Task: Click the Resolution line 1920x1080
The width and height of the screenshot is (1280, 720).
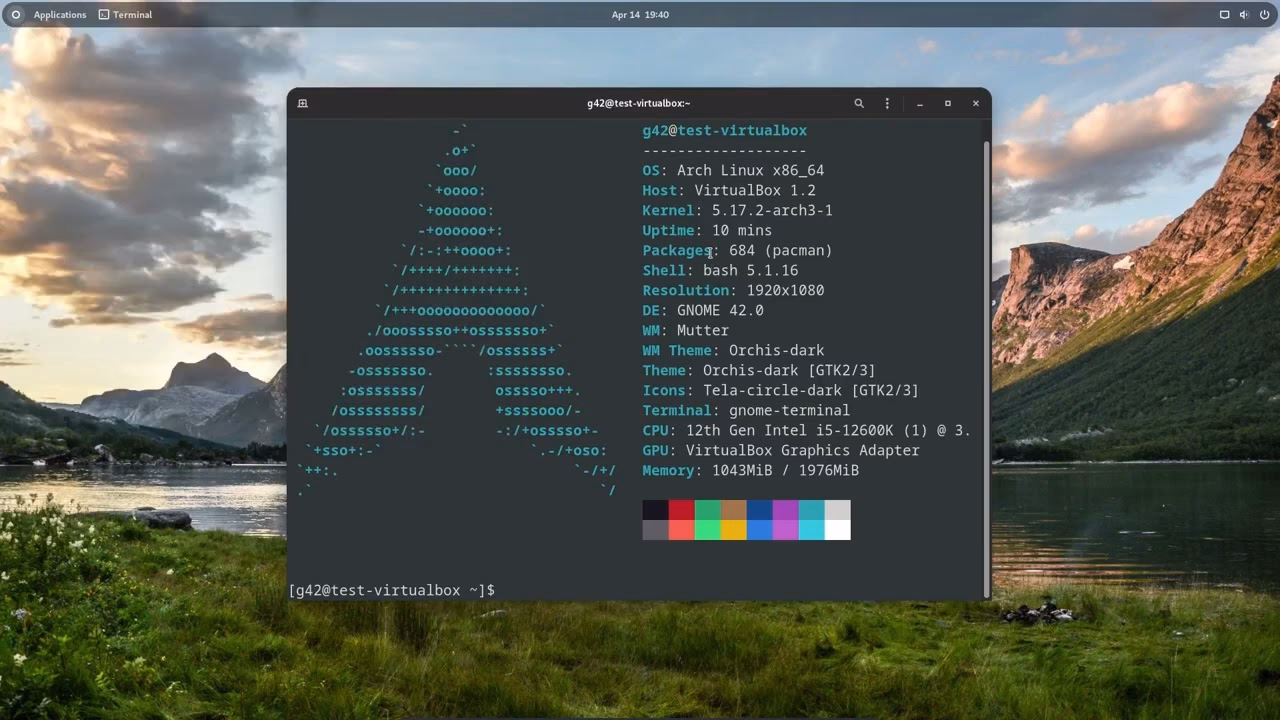Action: [x=733, y=290]
